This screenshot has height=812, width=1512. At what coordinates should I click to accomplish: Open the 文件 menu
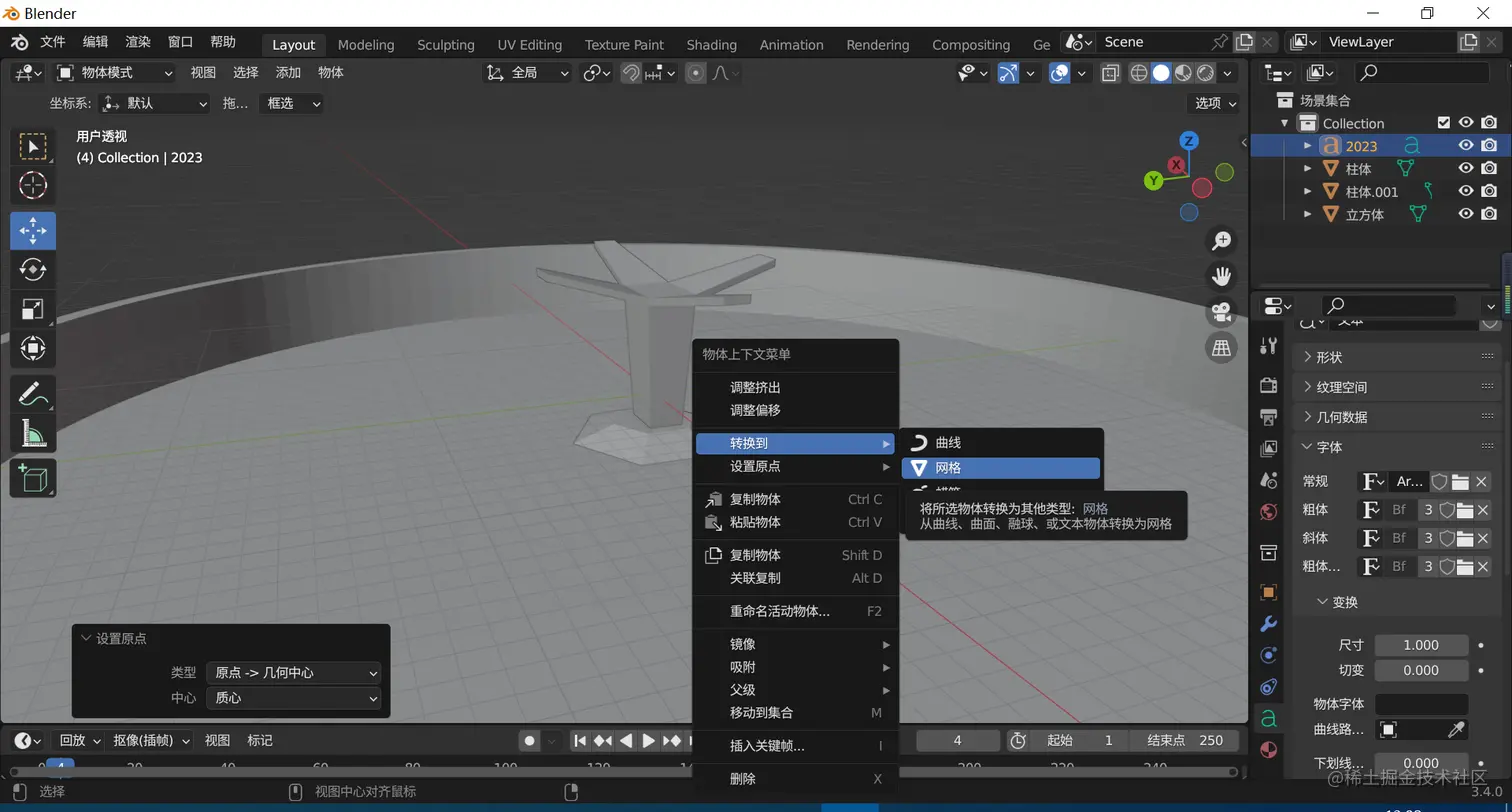pos(53,42)
